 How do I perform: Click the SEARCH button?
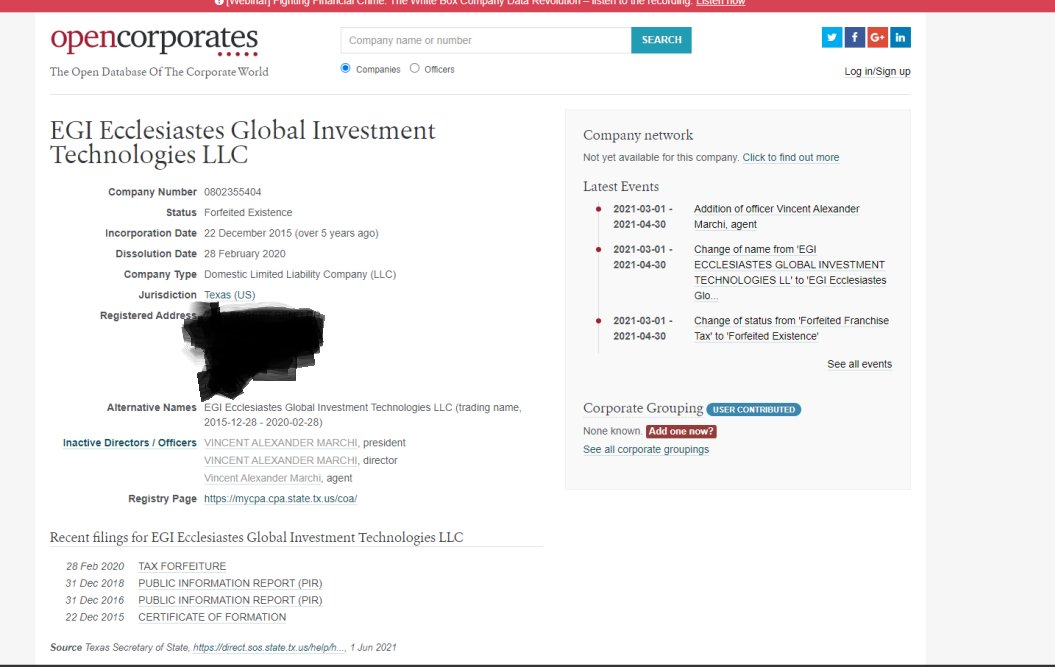(661, 40)
